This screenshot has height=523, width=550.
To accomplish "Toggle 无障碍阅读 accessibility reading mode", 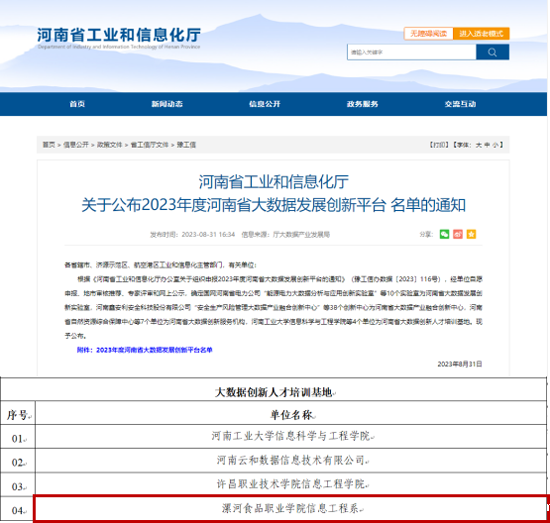I will coord(428,34).
